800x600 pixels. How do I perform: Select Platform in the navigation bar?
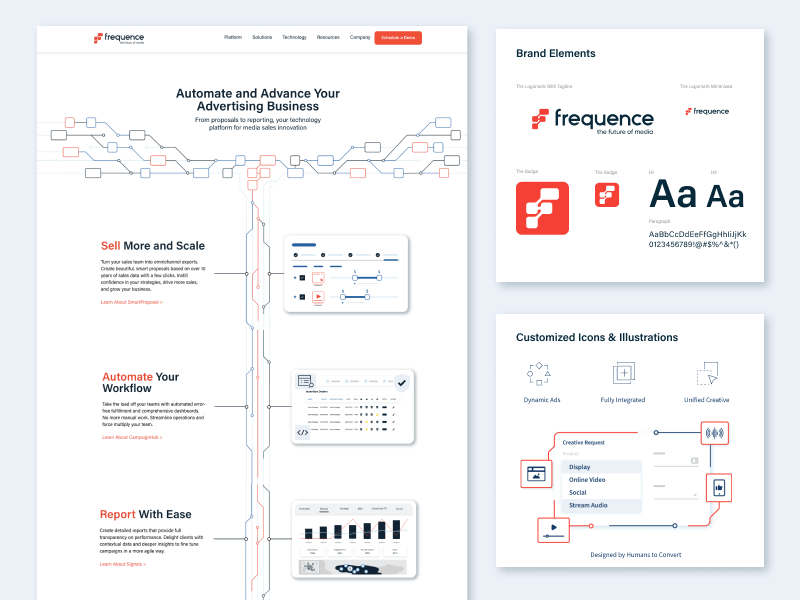pyautogui.click(x=233, y=37)
